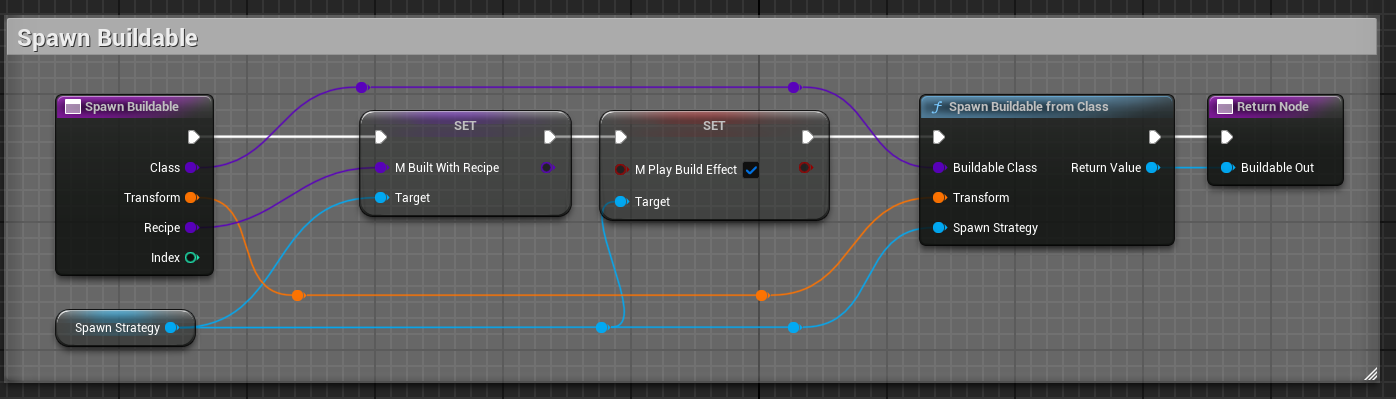Select the SET title above M Built With Recipe
The image size is (1396, 399).
click(x=465, y=126)
